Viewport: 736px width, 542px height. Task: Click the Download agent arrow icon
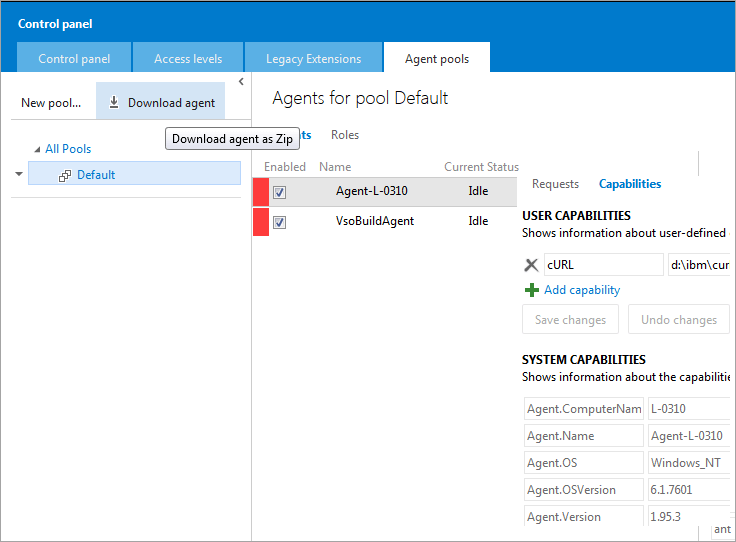point(114,102)
